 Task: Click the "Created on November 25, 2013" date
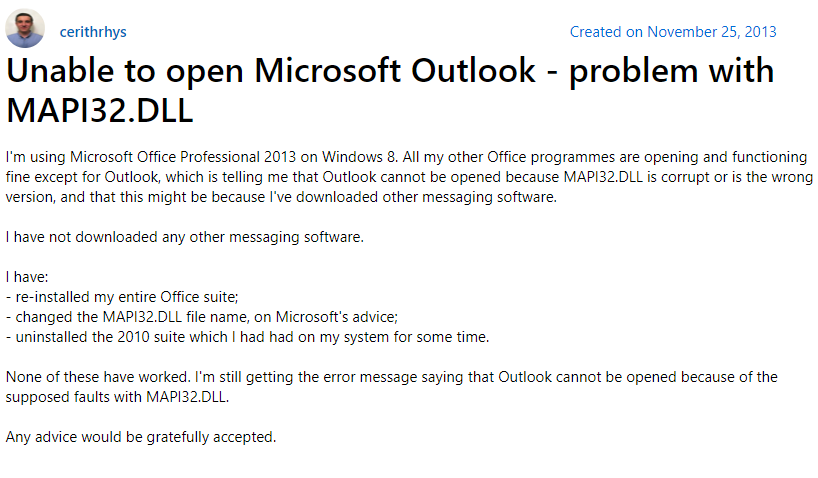(673, 32)
